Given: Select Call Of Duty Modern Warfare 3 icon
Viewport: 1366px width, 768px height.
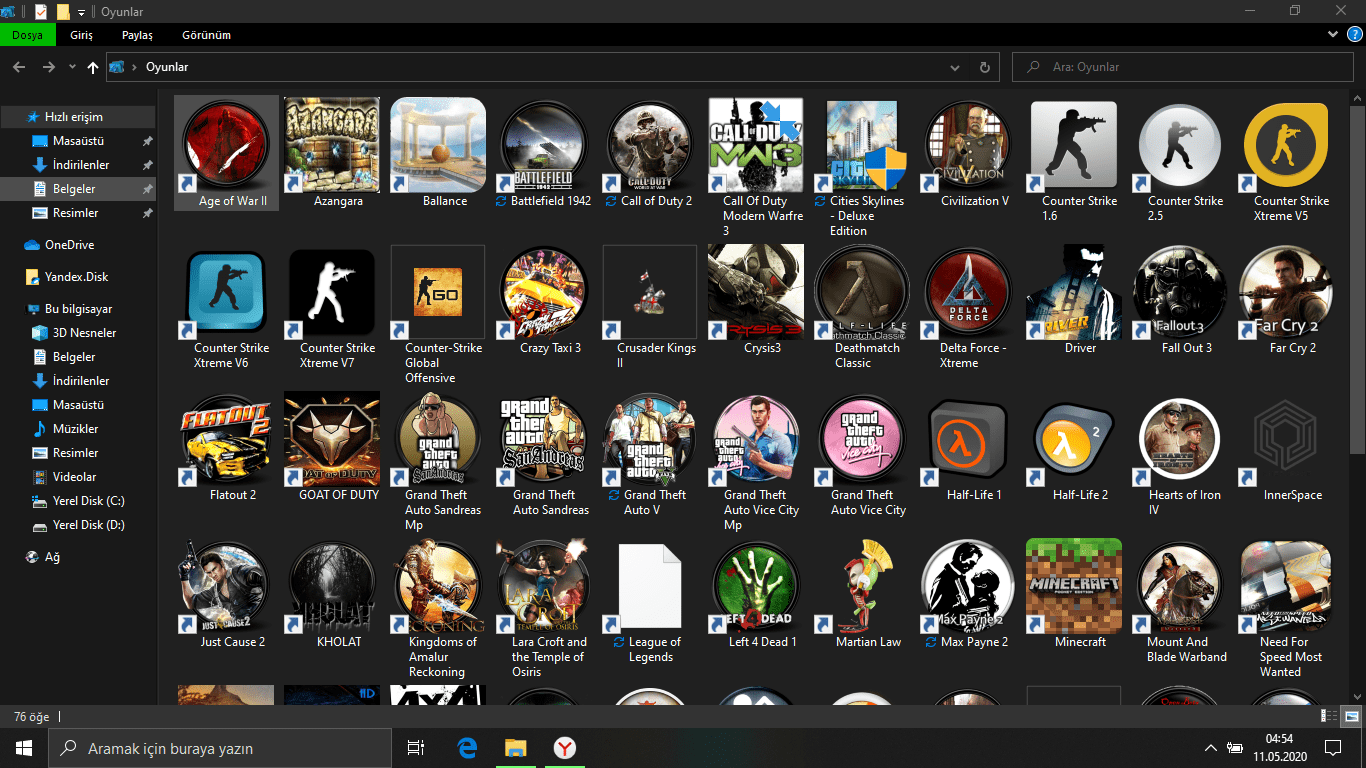Looking at the screenshot, I should click(756, 145).
